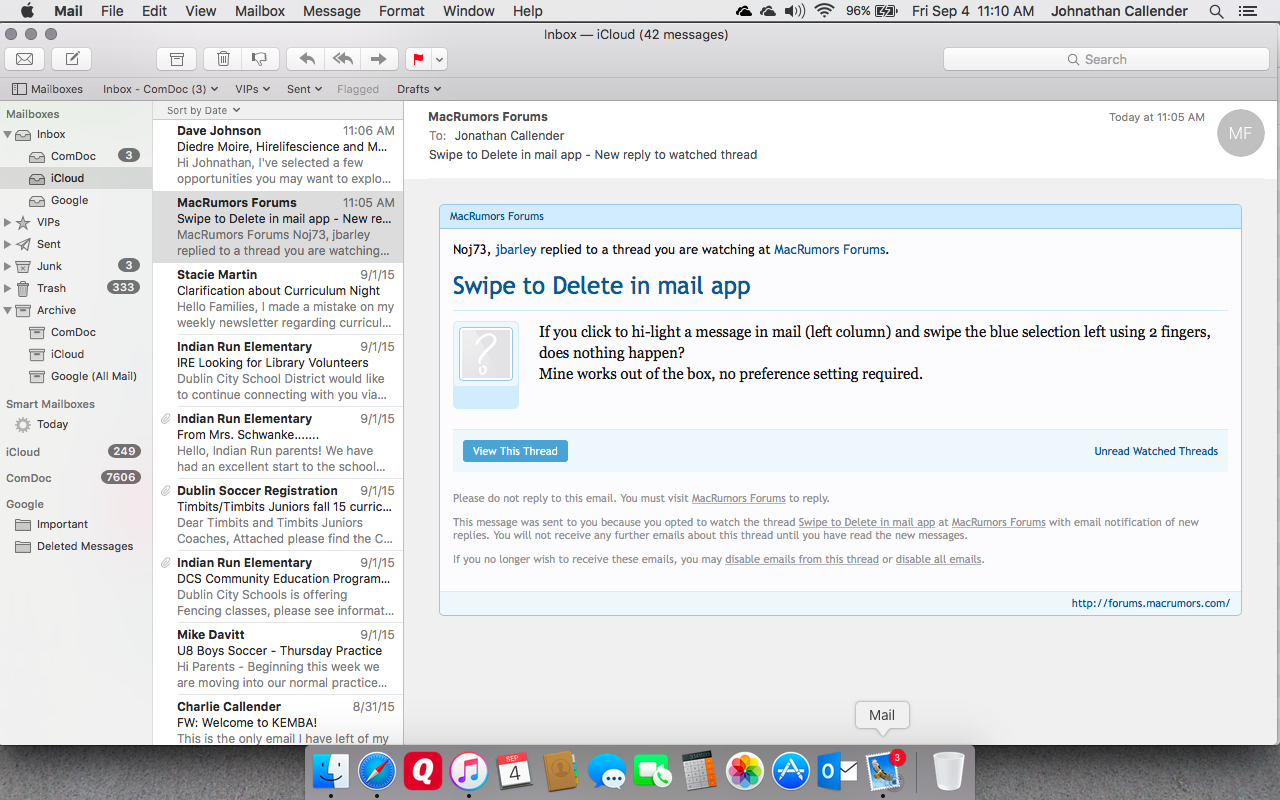Click disable emails from this thread link
This screenshot has width=1280, height=800.
(802, 559)
